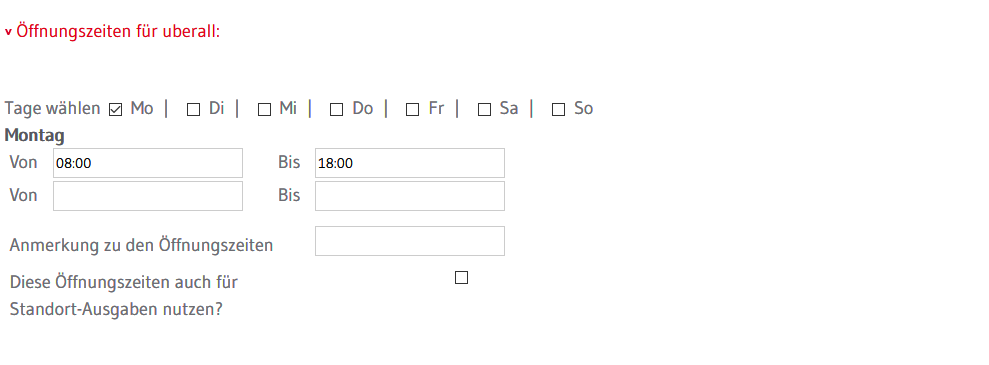This screenshot has width=989, height=365.
Task: Focus the Anmerkung zu den Öffnungszeiten input
Action: coord(410,241)
